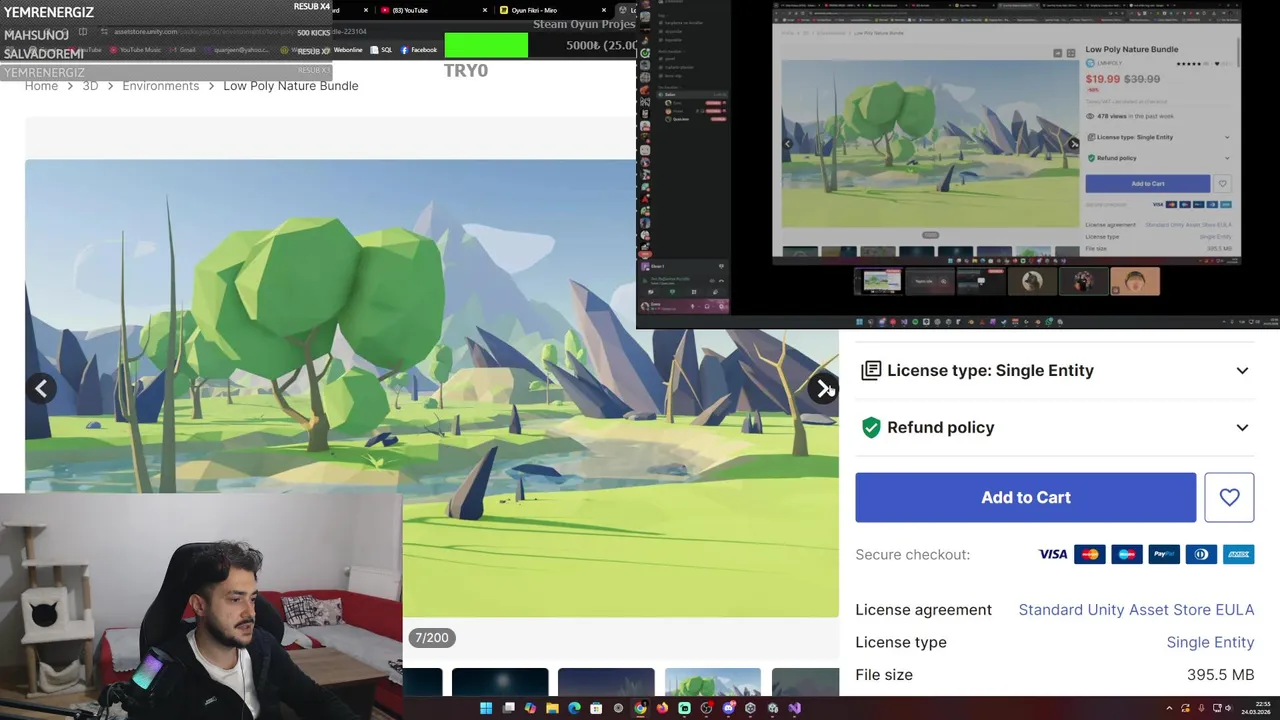This screenshot has height=720, width=1280.
Task: Open the Standard Unity Asset Store EULA link
Action: click(x=1136, y=610)
